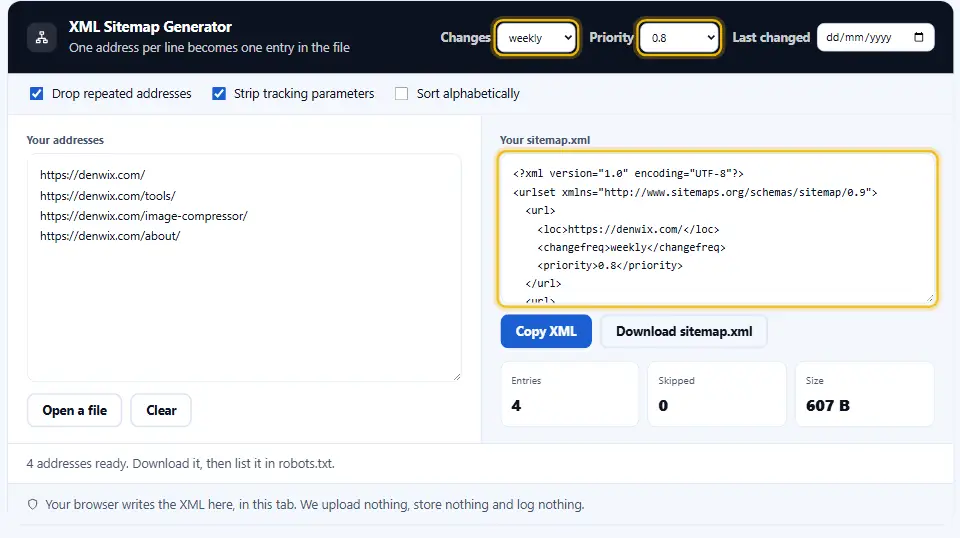Uncheck Drop repeated addresses checkbox
Image resolution: width=960 pixels, height=538 pixels.
[x=37, y=94]
